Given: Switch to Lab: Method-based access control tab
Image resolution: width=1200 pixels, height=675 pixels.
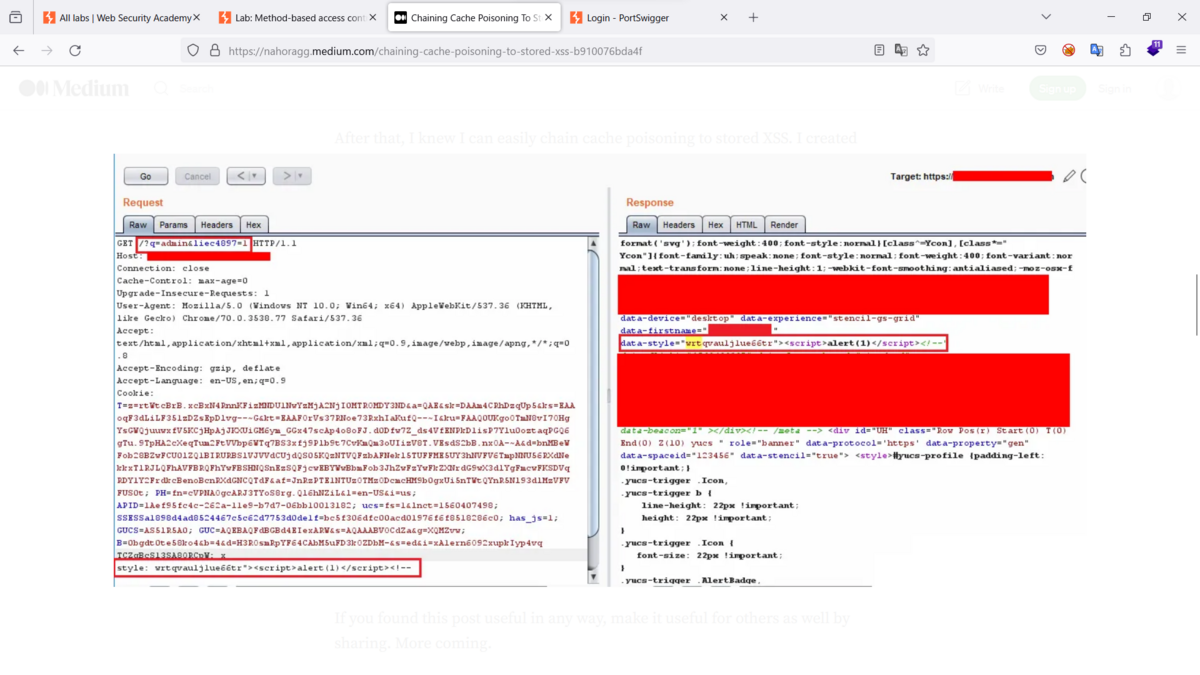Looking at the screenshot, I should click(298, 17).
